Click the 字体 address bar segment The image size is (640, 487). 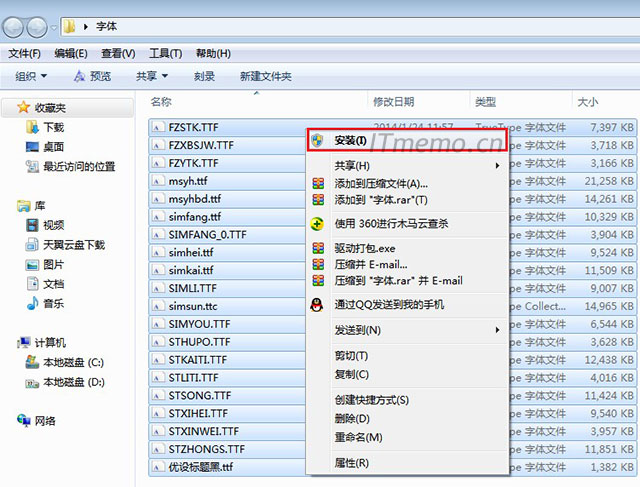coord(107,27)
